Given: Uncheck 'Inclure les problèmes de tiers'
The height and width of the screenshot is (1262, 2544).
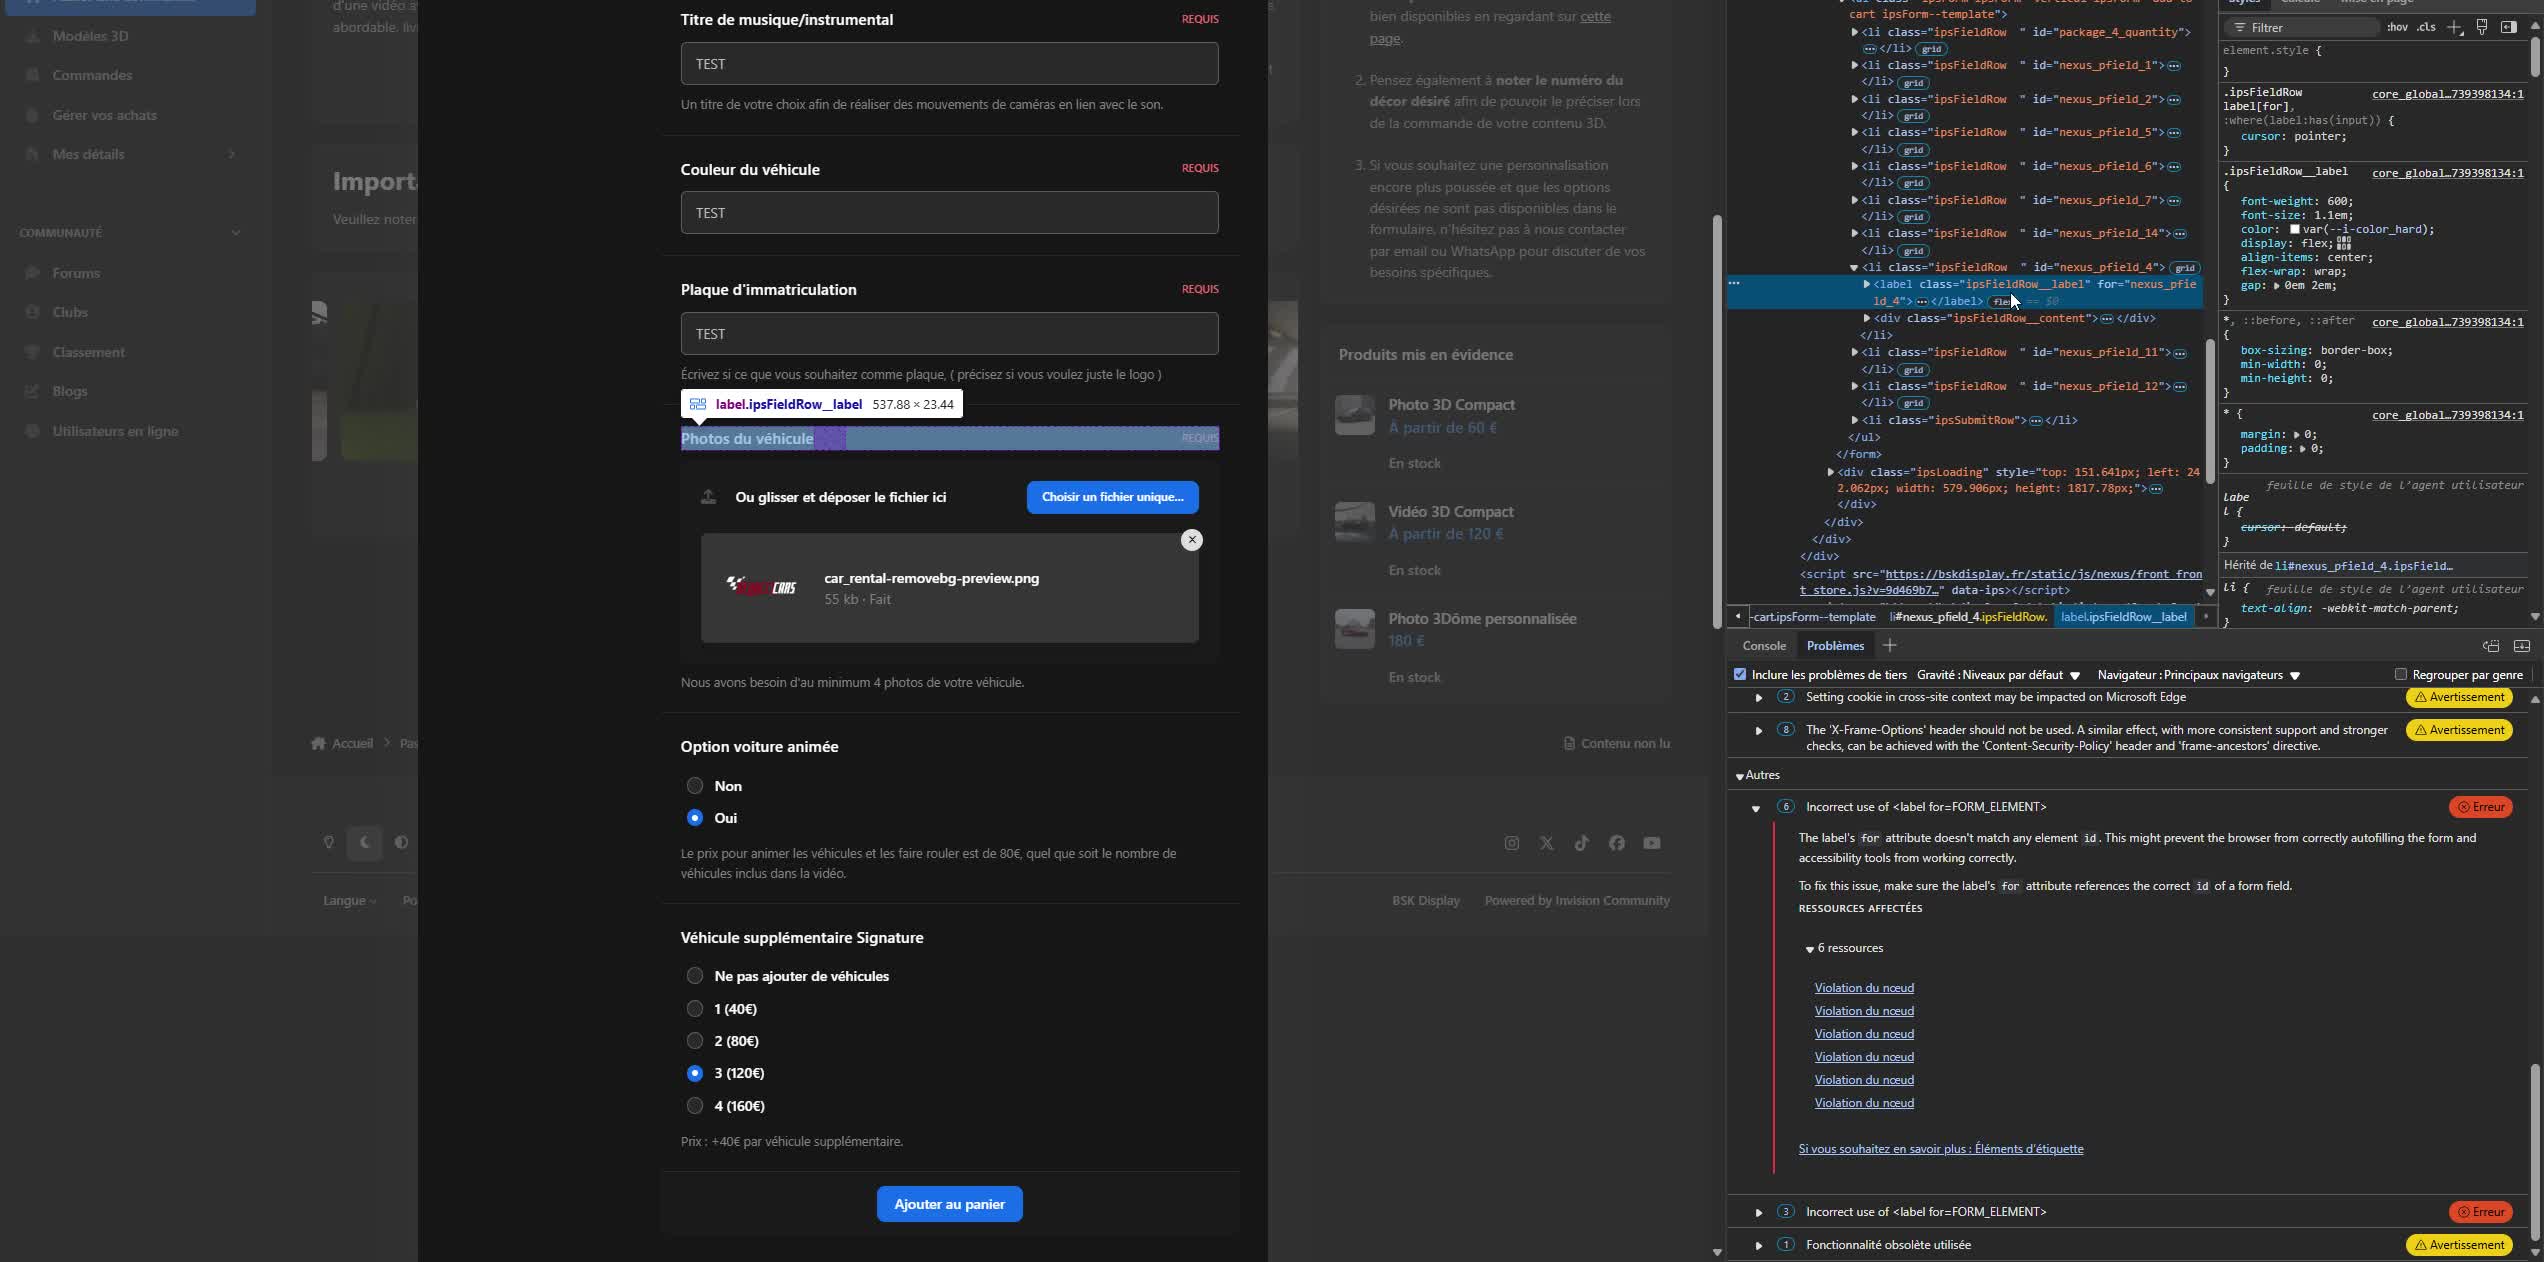Looking at the screenshot, I should click(x=1740, y=674).
